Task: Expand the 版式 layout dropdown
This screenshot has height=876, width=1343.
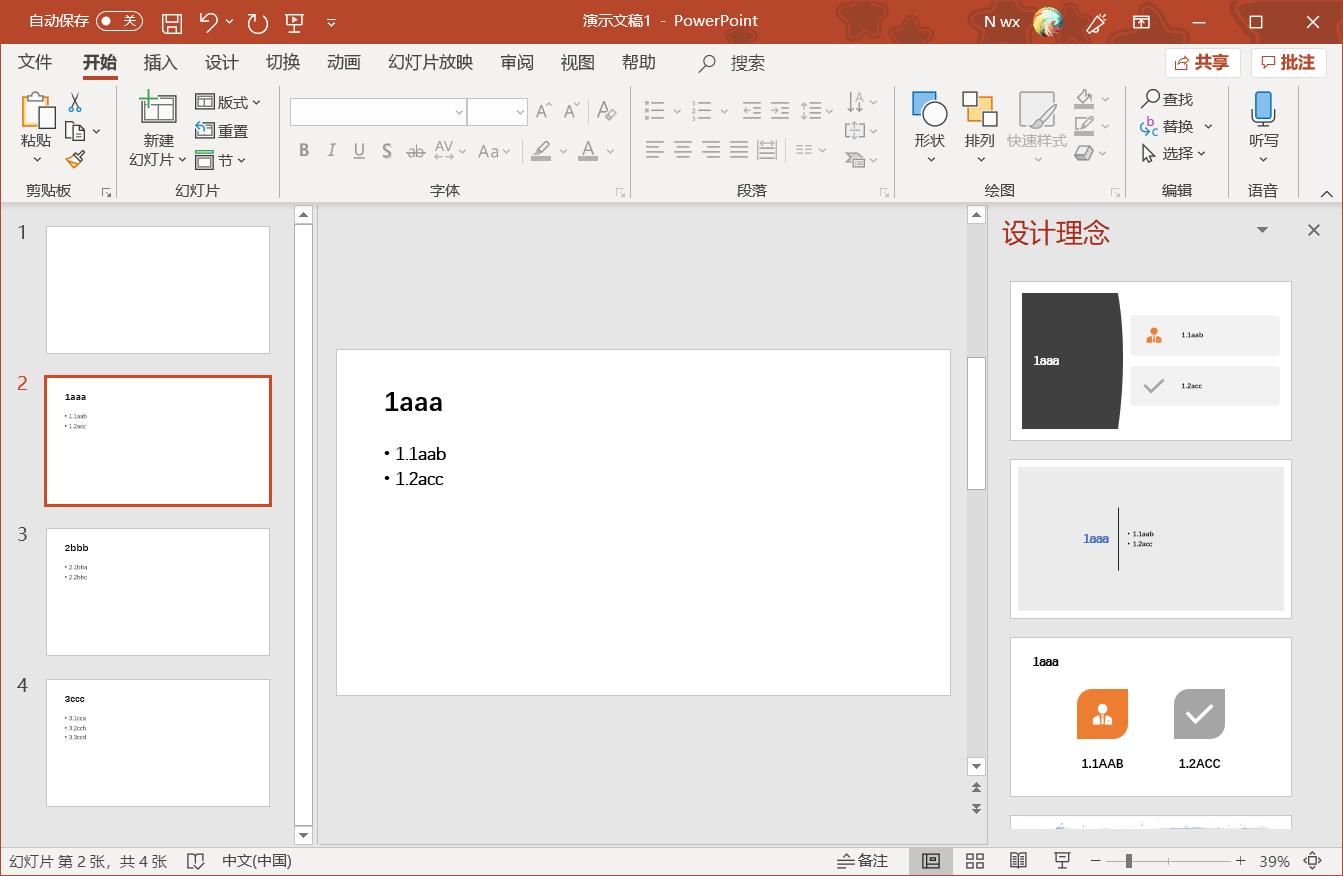Action: point(228,102)
